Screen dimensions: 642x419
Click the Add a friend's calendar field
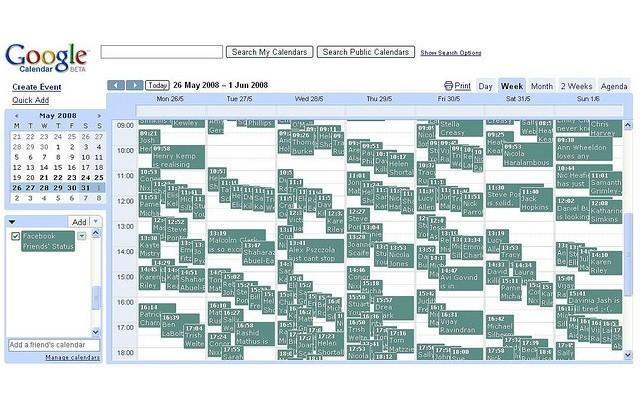(x=53, y=345)
